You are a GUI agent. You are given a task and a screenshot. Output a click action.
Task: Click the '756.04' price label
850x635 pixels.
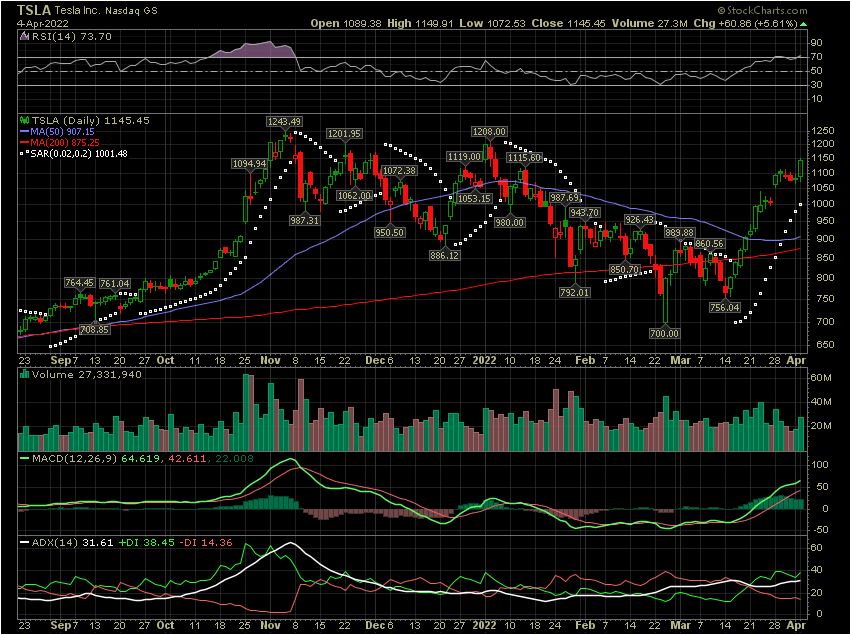725,307
